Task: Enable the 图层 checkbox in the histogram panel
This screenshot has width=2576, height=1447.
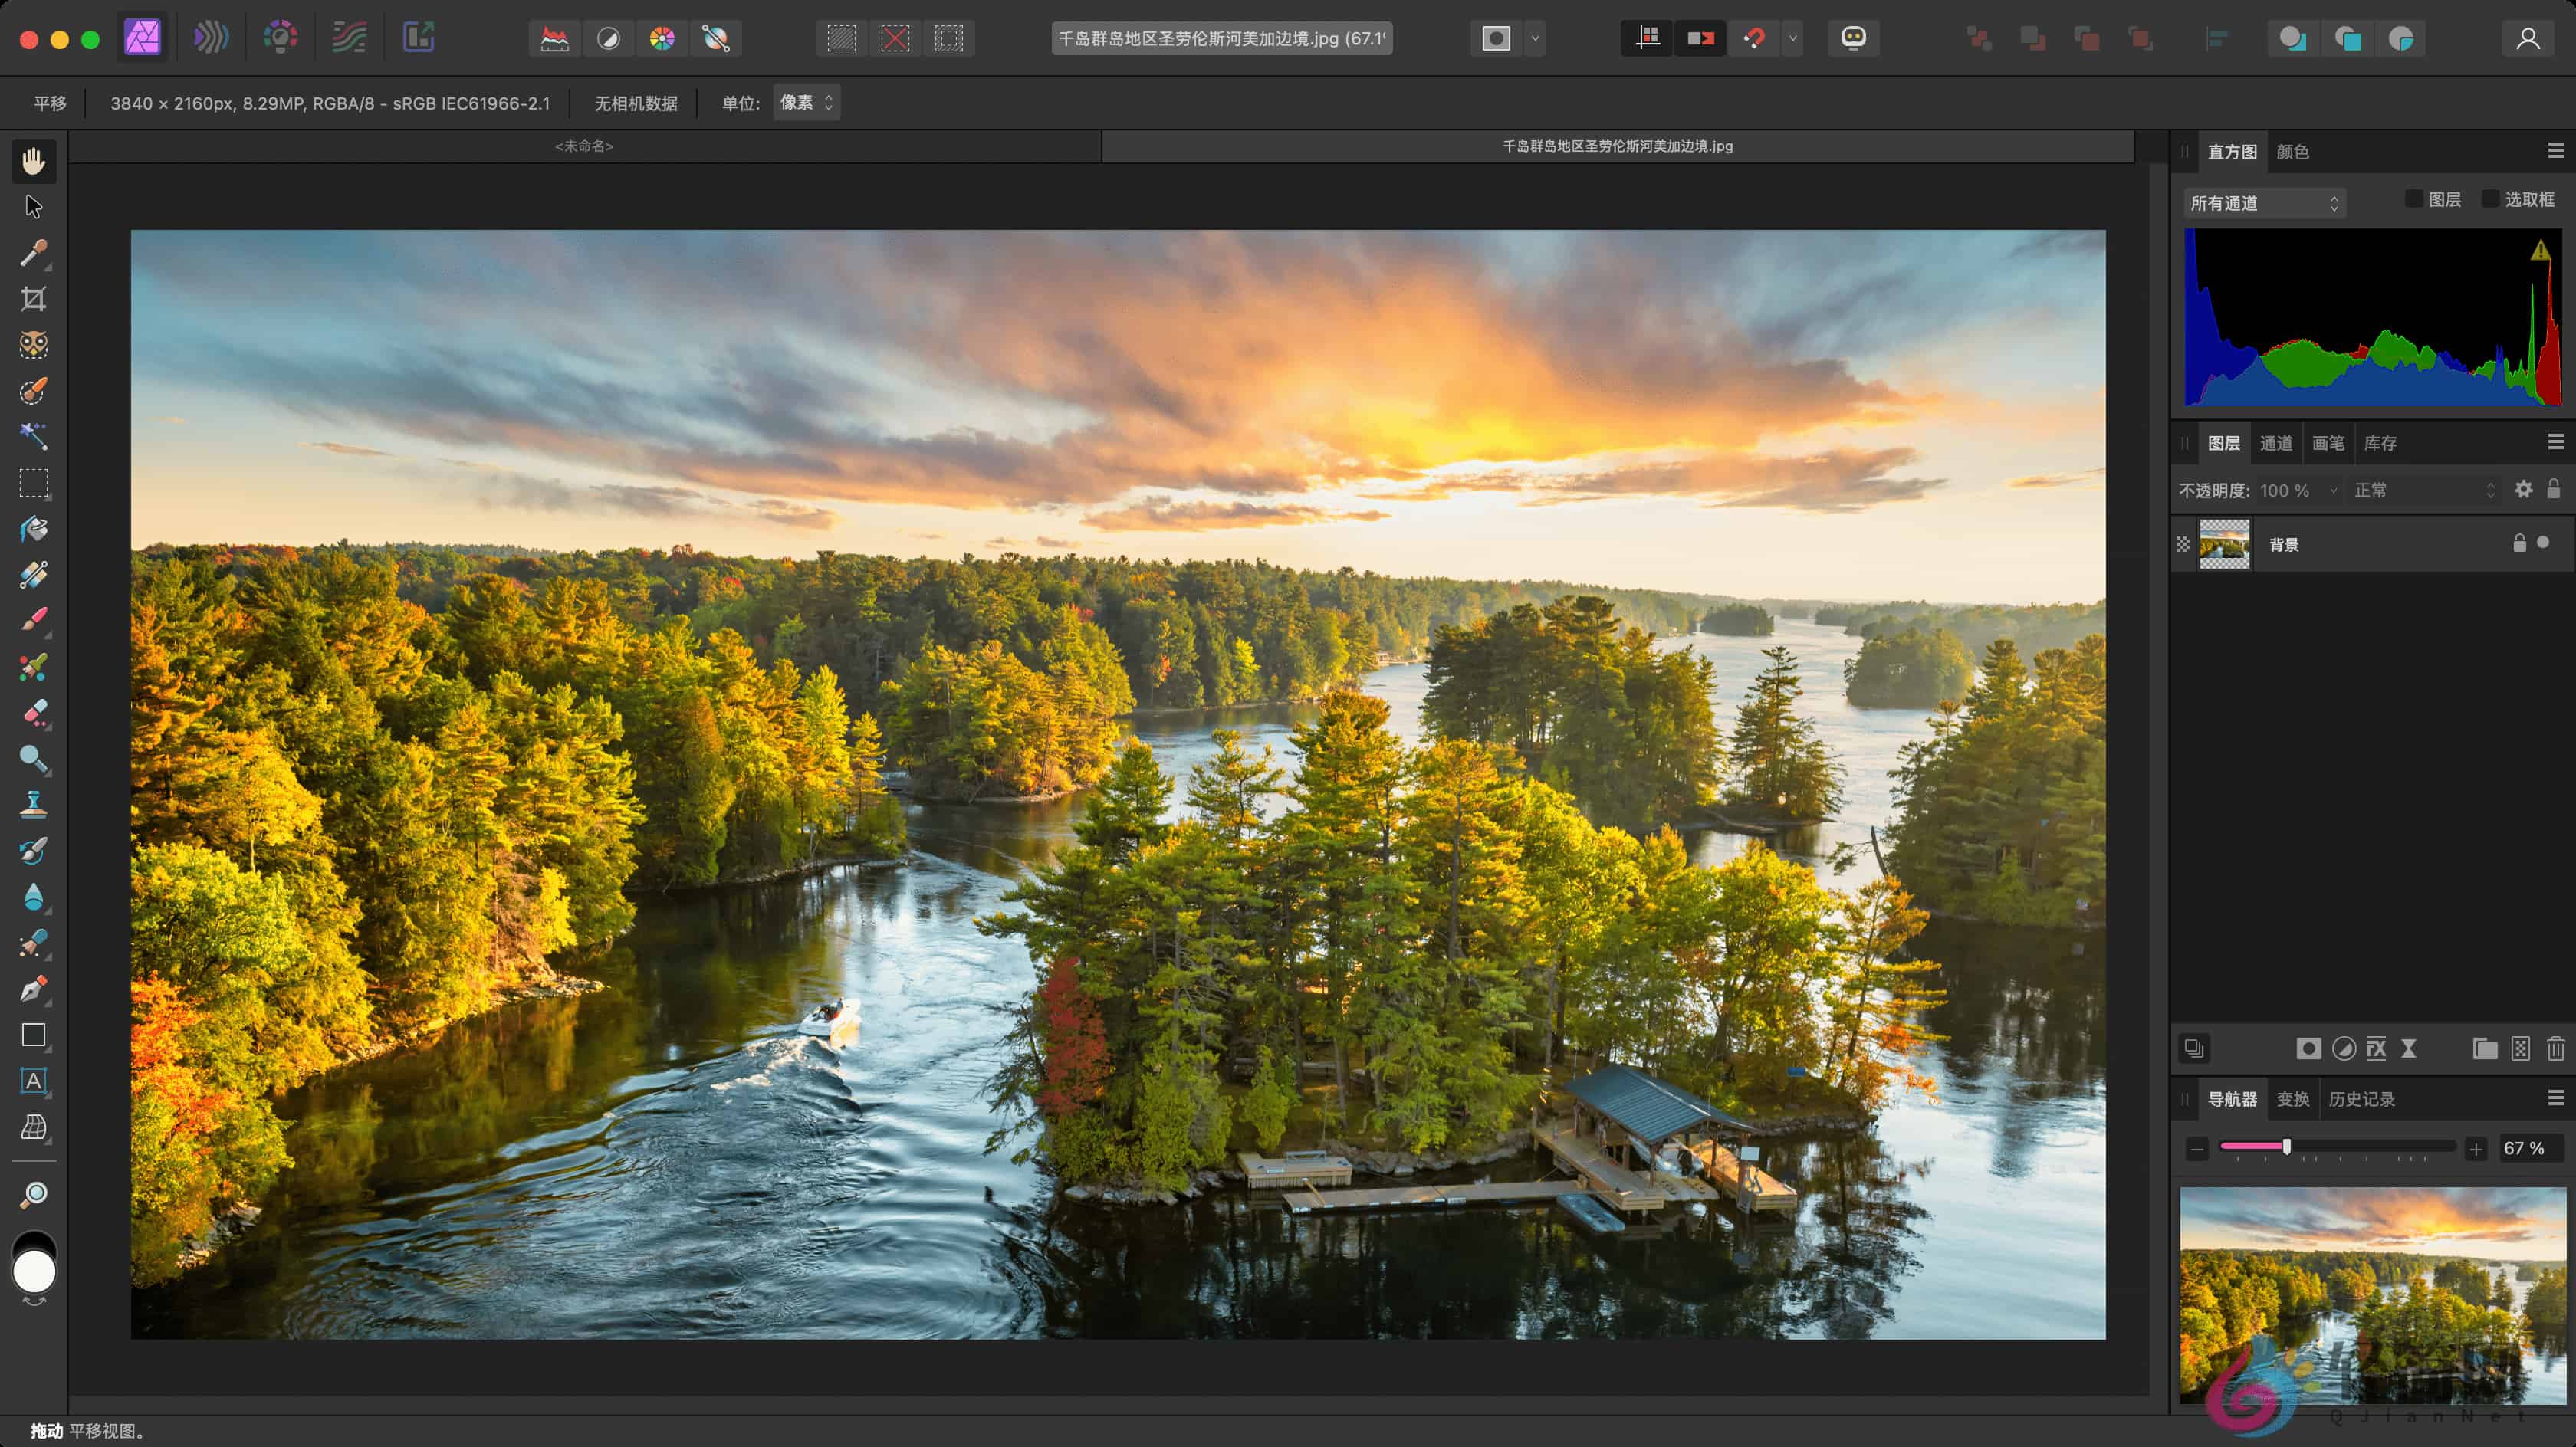Action: click(x=2413, y=199)
